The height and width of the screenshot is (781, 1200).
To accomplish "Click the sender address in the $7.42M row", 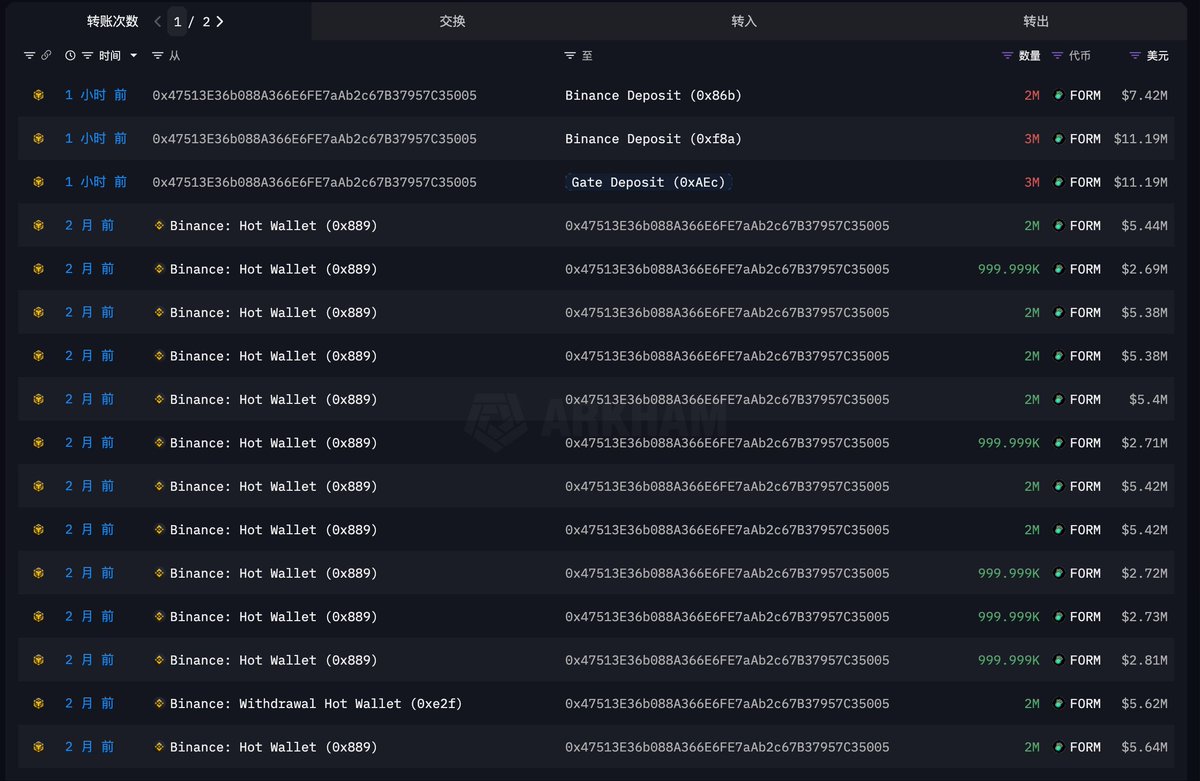I will 314,95.
